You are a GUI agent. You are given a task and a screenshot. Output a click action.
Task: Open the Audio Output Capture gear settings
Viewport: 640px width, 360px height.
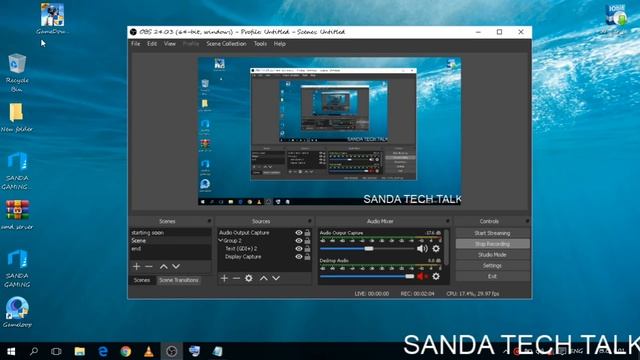pyautogui.click(x=436, y=248)
